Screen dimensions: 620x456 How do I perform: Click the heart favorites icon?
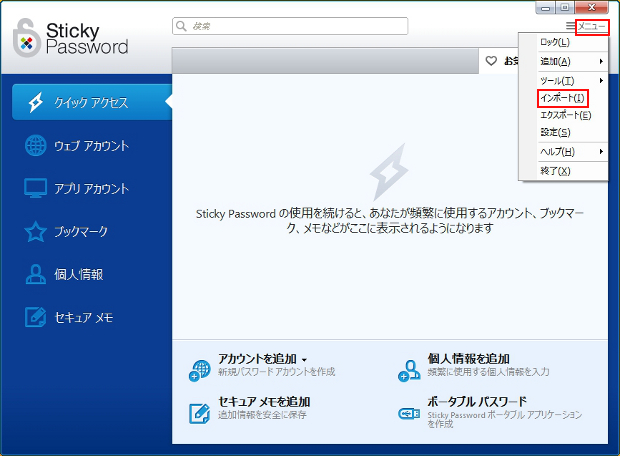click(491, 61)
